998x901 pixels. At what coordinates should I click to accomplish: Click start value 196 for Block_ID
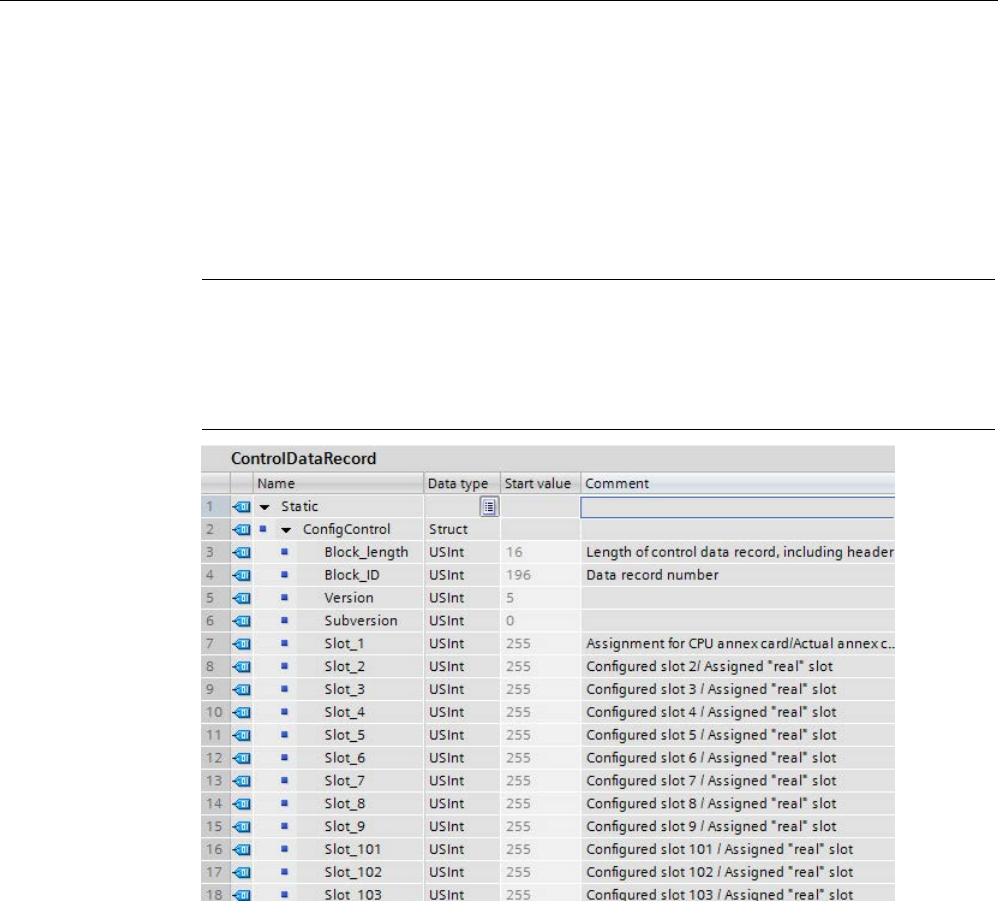[518, 575]
